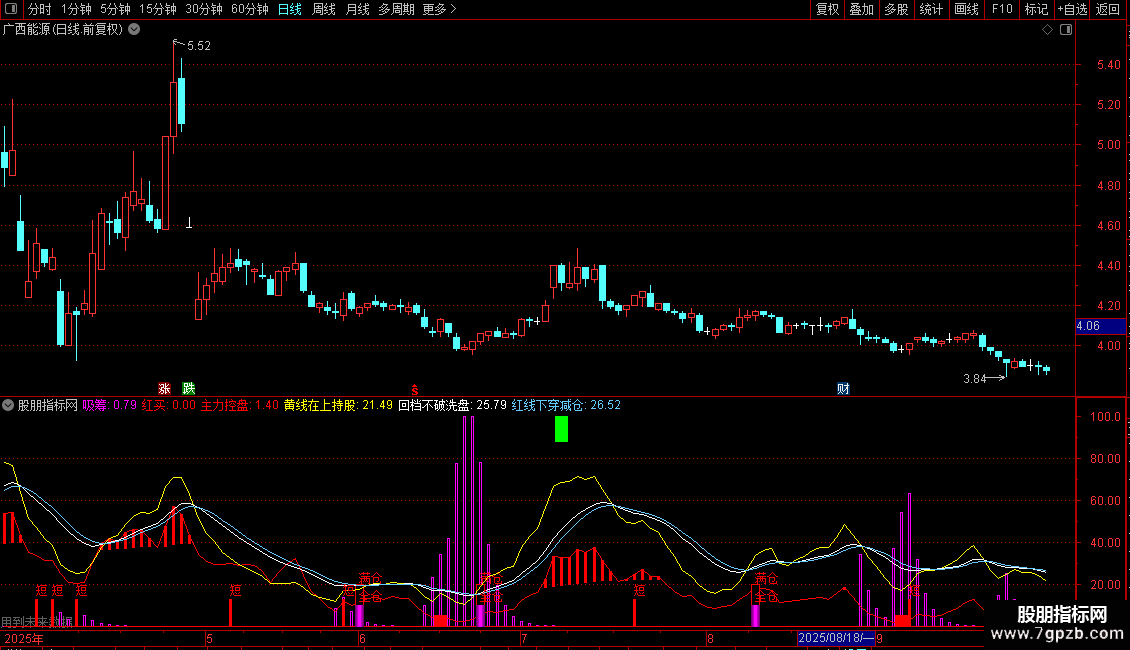Click the green signal block in indicator
The image size is (1130, 650).
coord(561,429)
